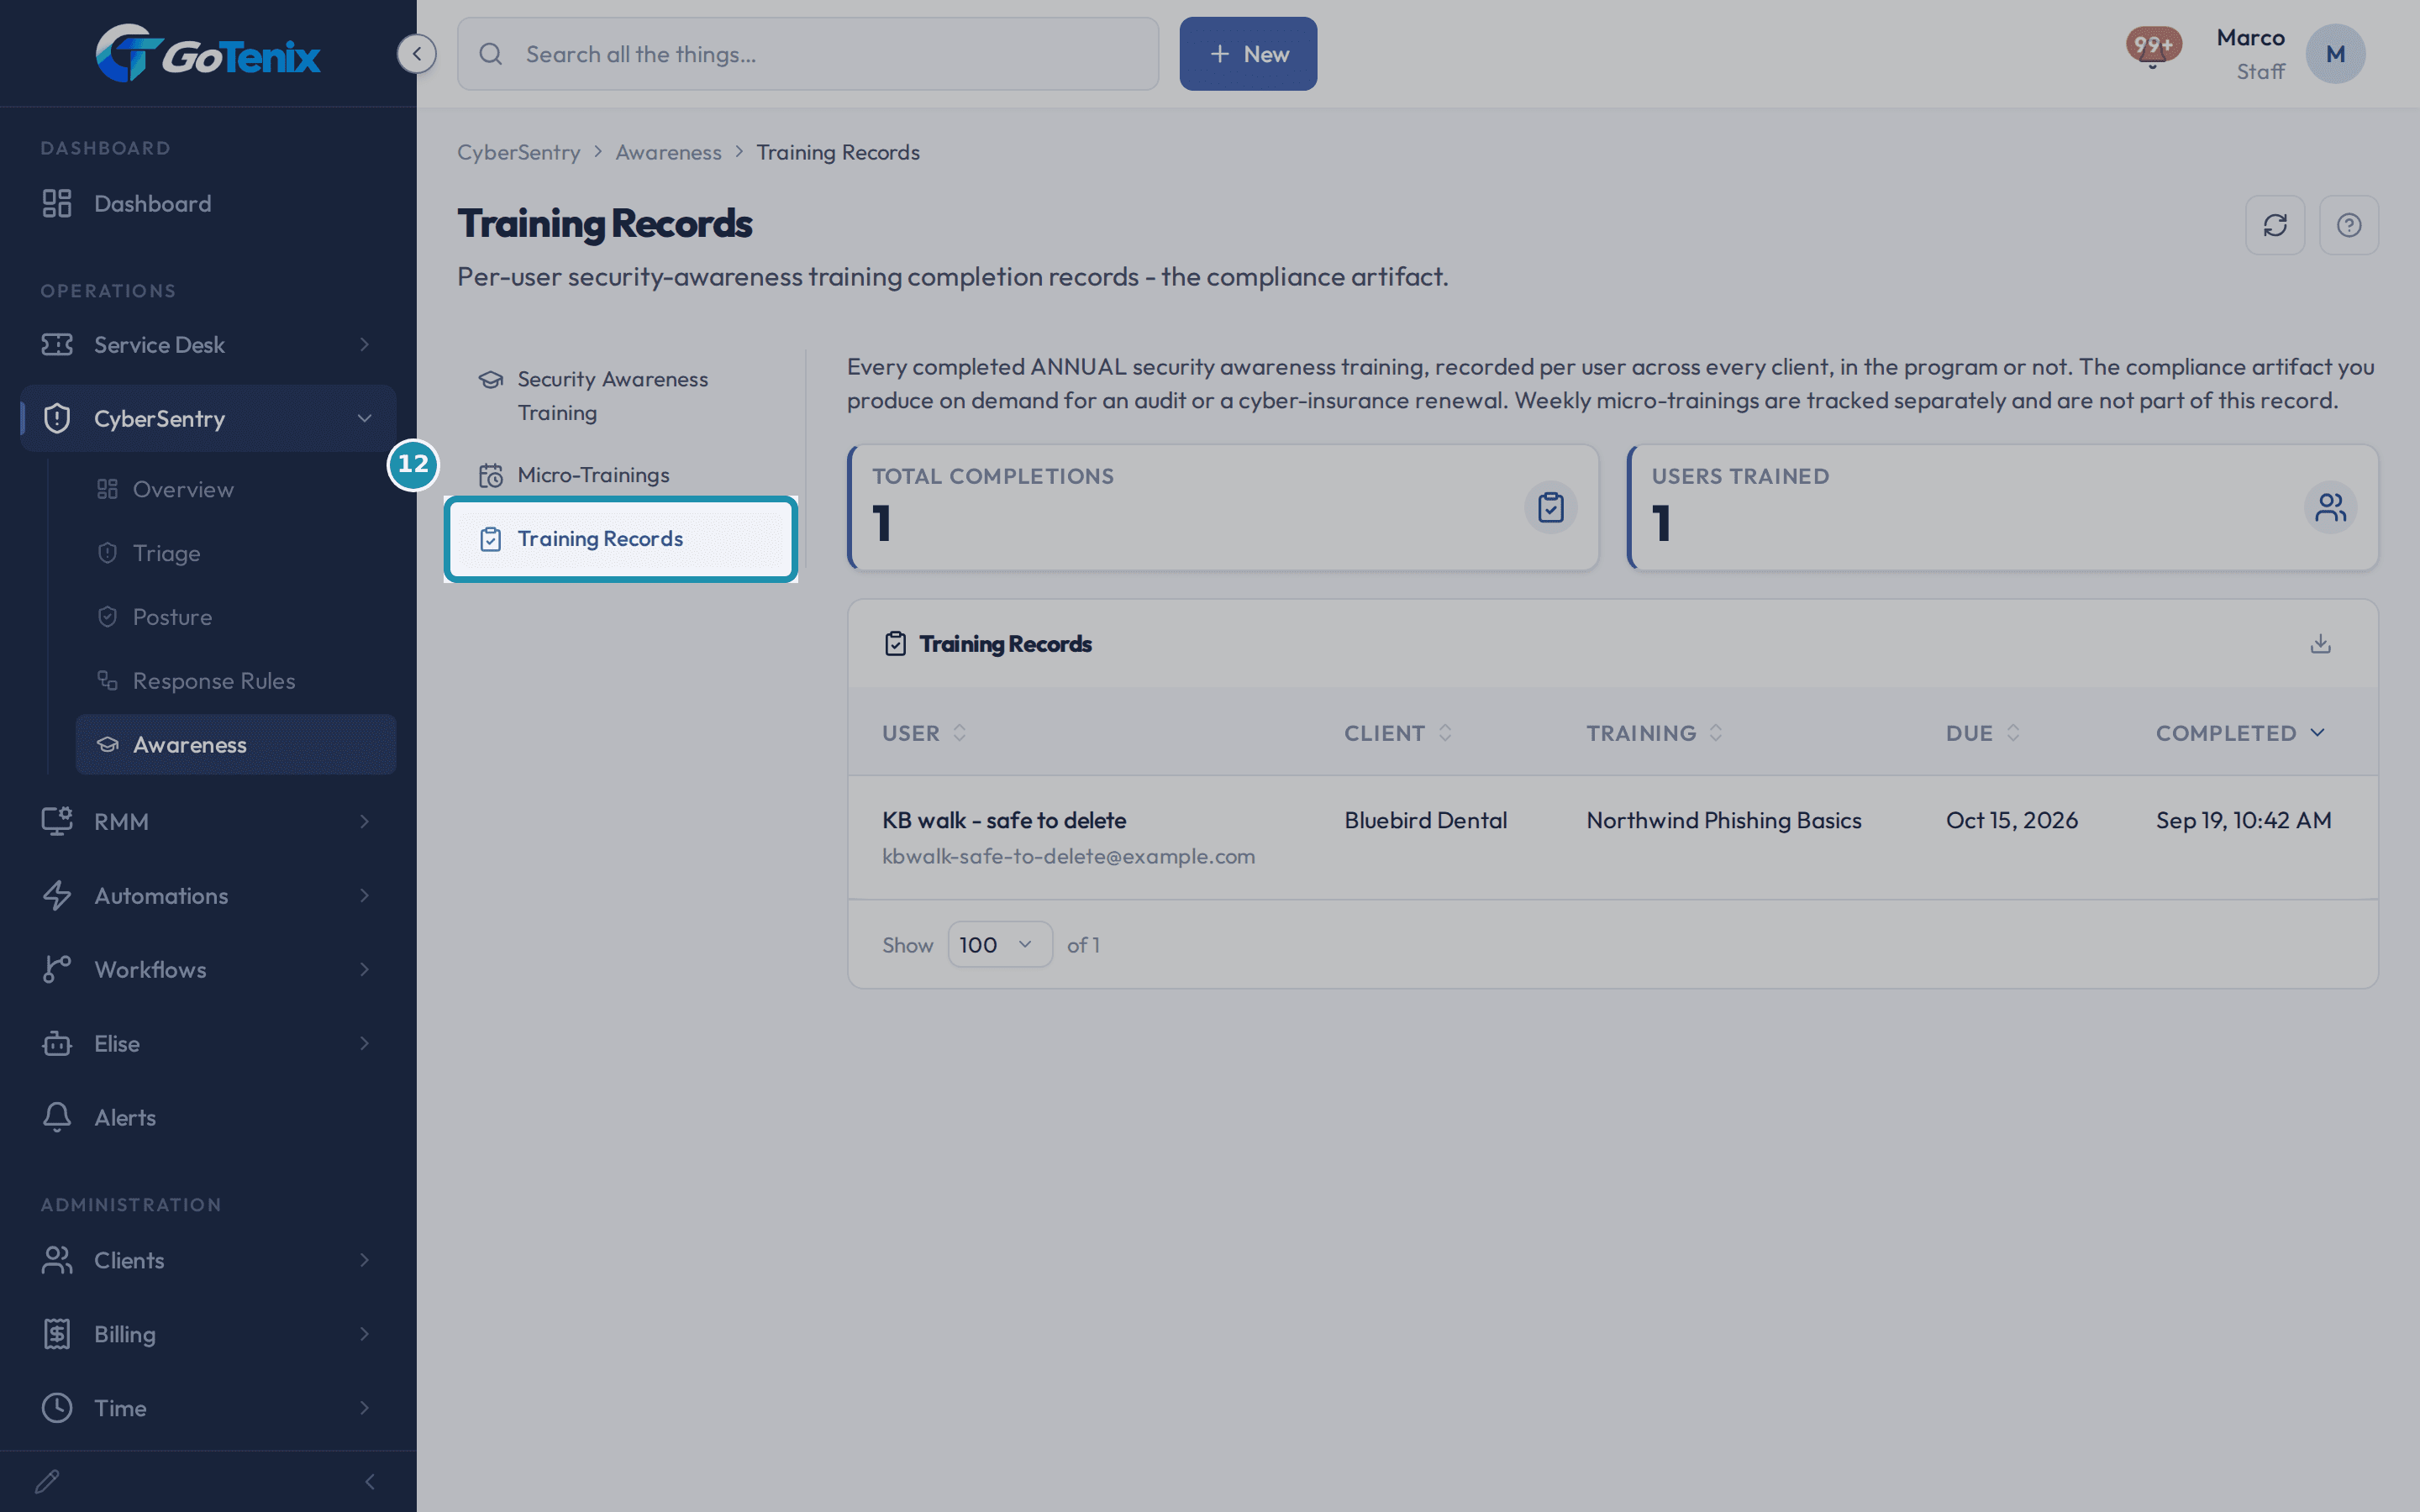2420x1512 pixels.
Task: Click the pencil edit icon in sidebar footer
Action: 47,1481
